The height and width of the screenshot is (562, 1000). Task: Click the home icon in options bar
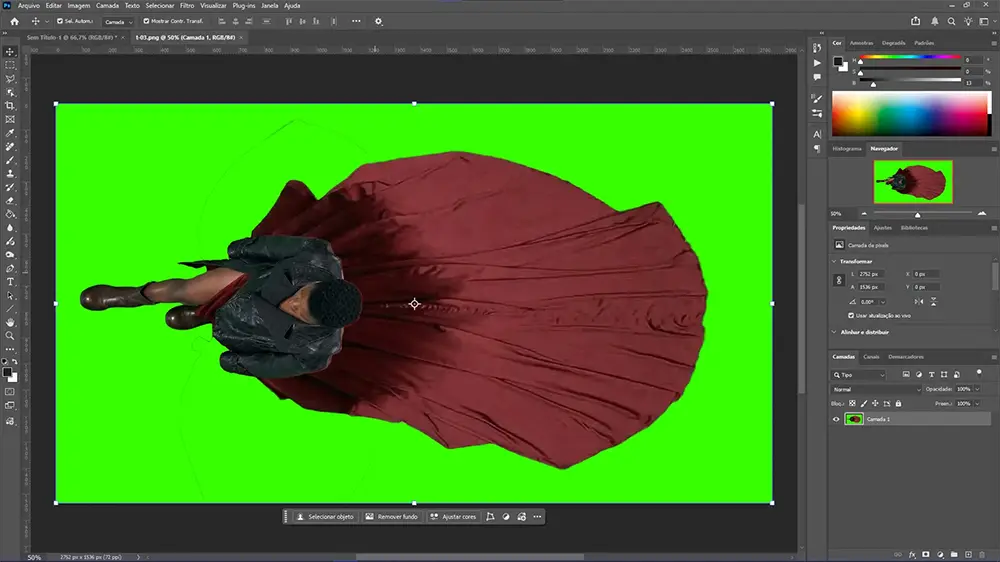[x=14, y=21]
